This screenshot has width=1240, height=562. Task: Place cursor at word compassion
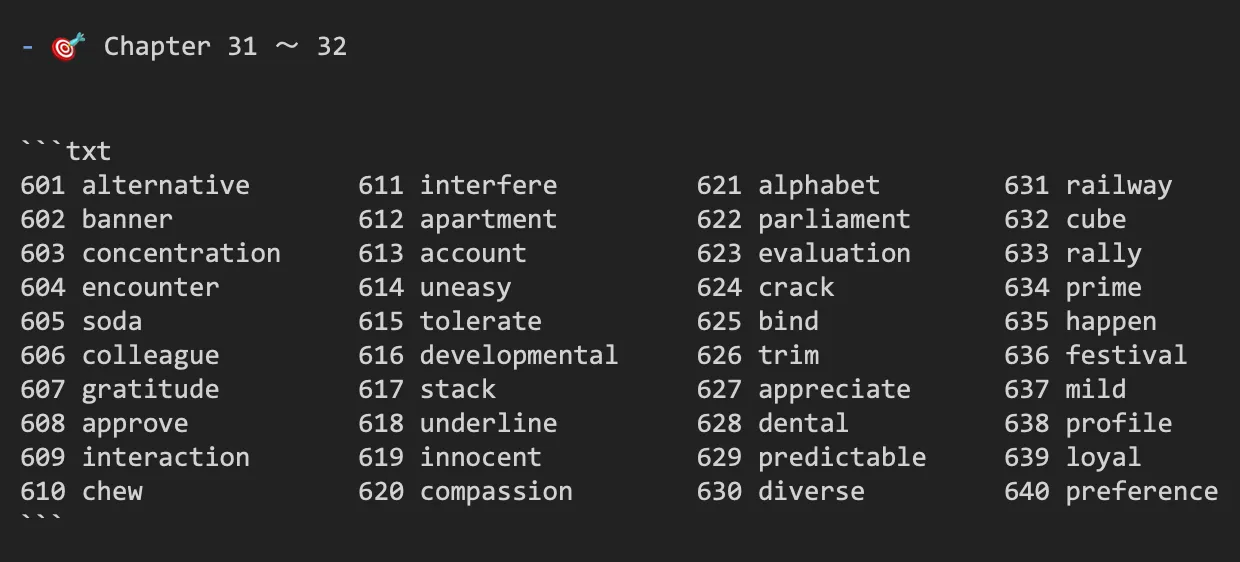click(496, 491)
